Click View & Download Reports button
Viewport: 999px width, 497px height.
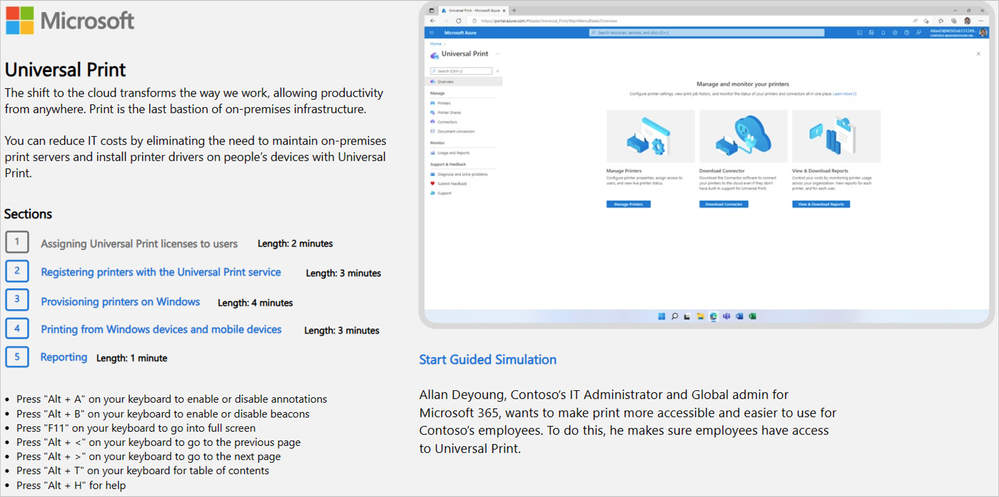(x=821, y=205)
